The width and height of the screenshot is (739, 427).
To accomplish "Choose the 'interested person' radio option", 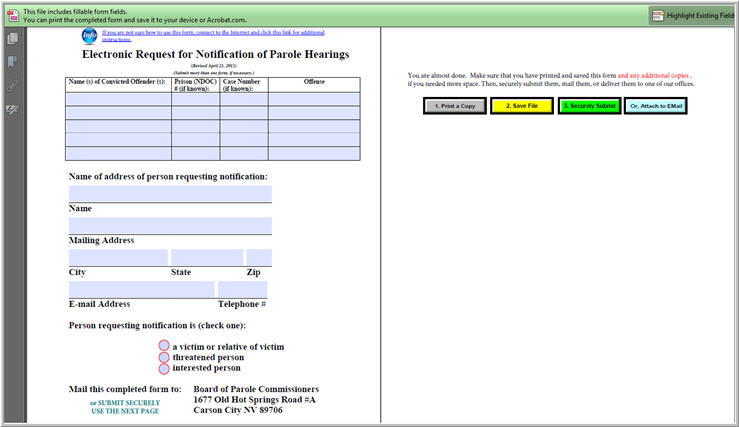I will tap(164, 369).
